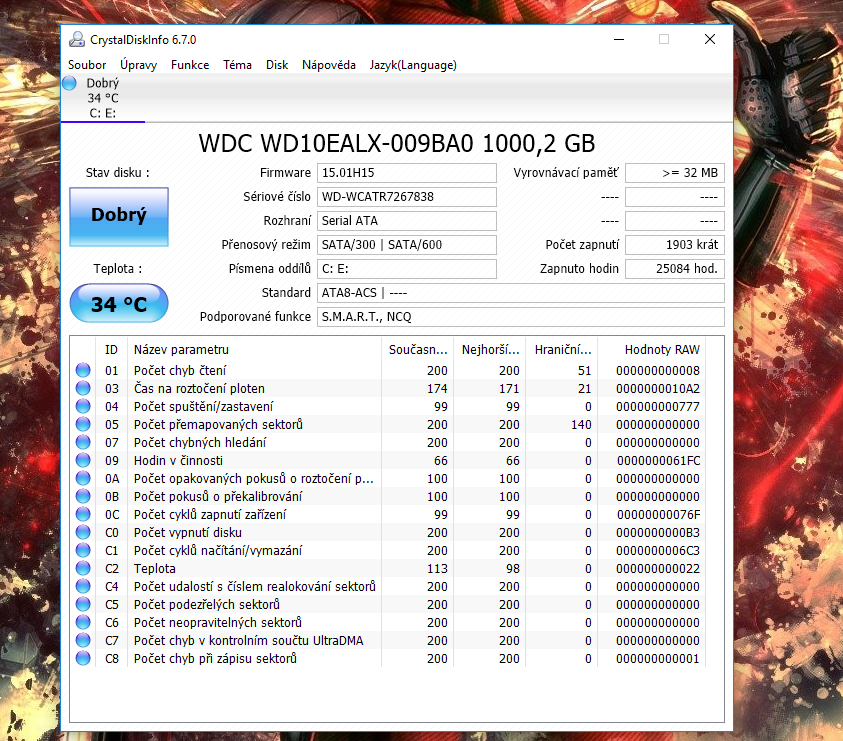Click the Hodnoty RAW column header
The width and height of the screenshot is (843, 741).
652,350
